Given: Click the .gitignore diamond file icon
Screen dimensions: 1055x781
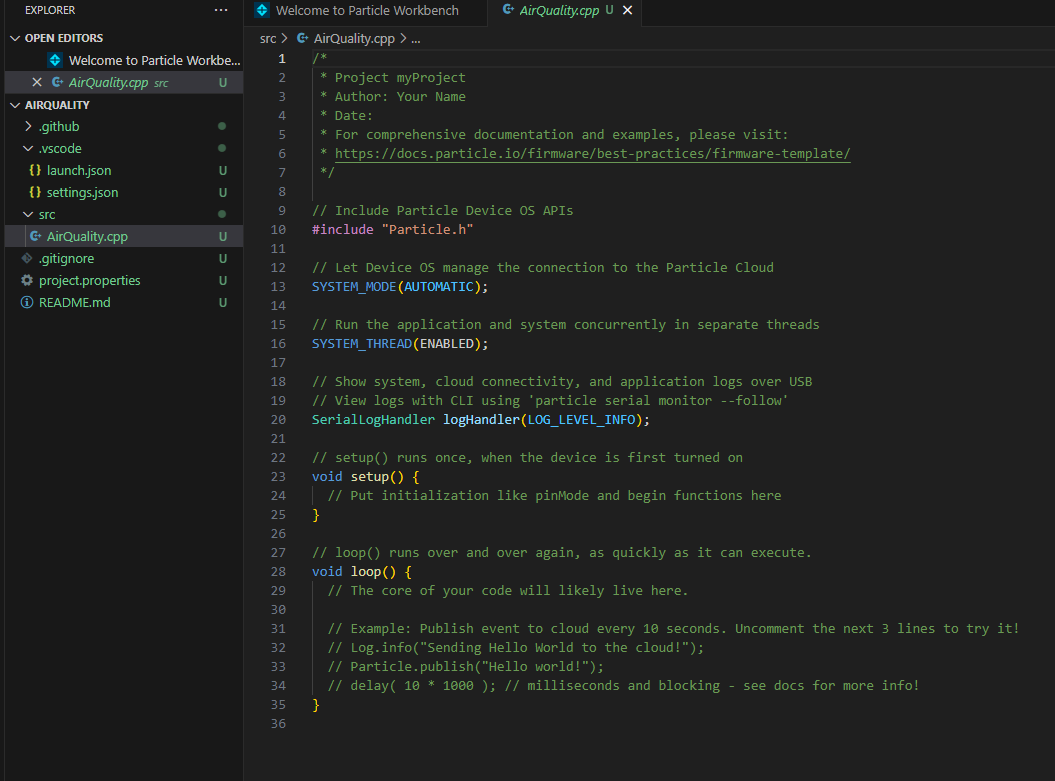Looking at the screenshot, I should [x=27, y=259].
